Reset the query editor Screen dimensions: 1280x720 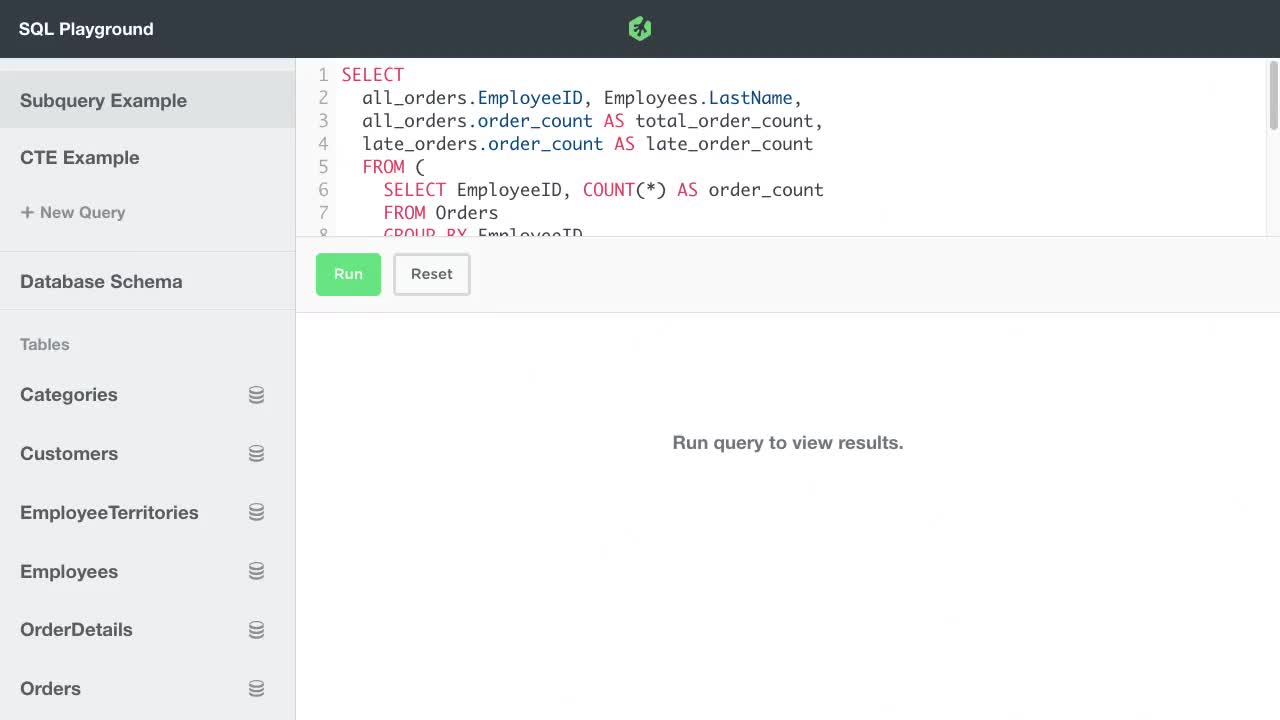point(432,274)
